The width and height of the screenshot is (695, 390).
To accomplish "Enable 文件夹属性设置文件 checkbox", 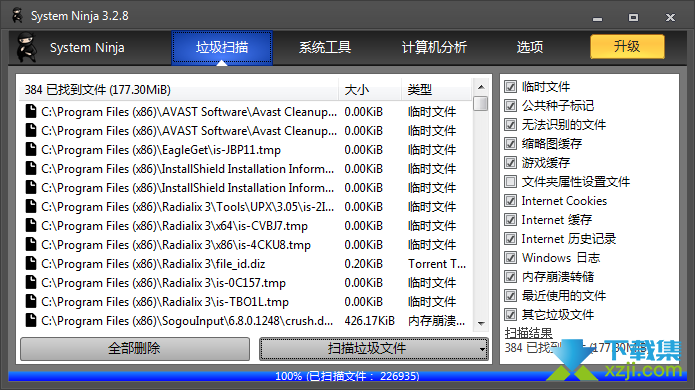I will tap(511, 182).
